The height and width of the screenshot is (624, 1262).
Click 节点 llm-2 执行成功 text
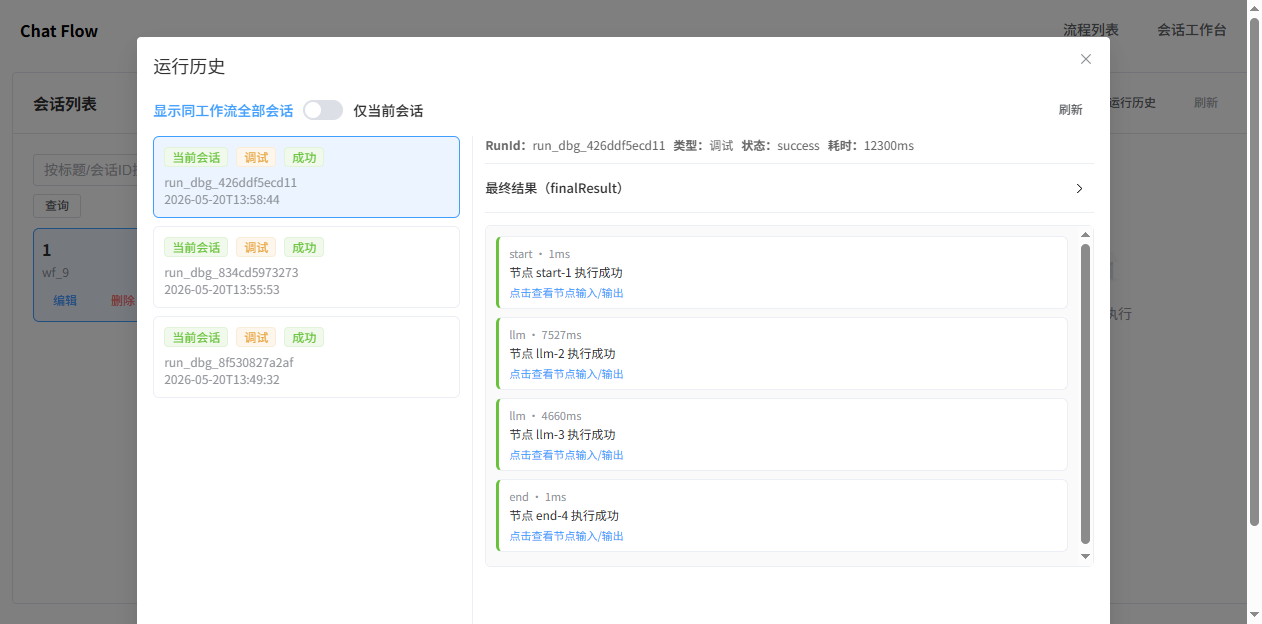coord(562,354)
